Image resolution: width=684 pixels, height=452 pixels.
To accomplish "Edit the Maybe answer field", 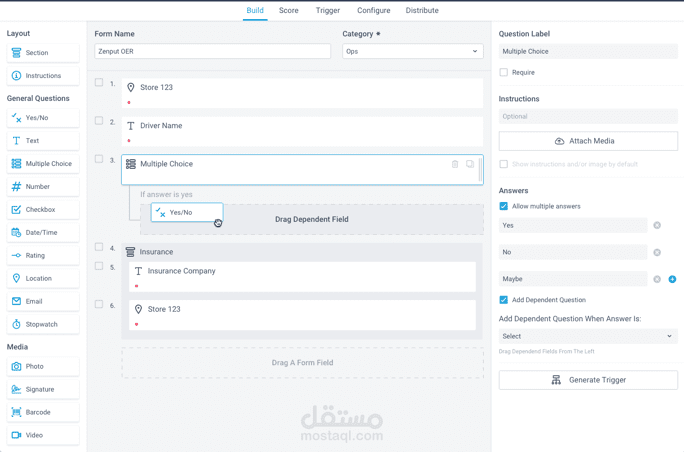I will coord(573,279).
